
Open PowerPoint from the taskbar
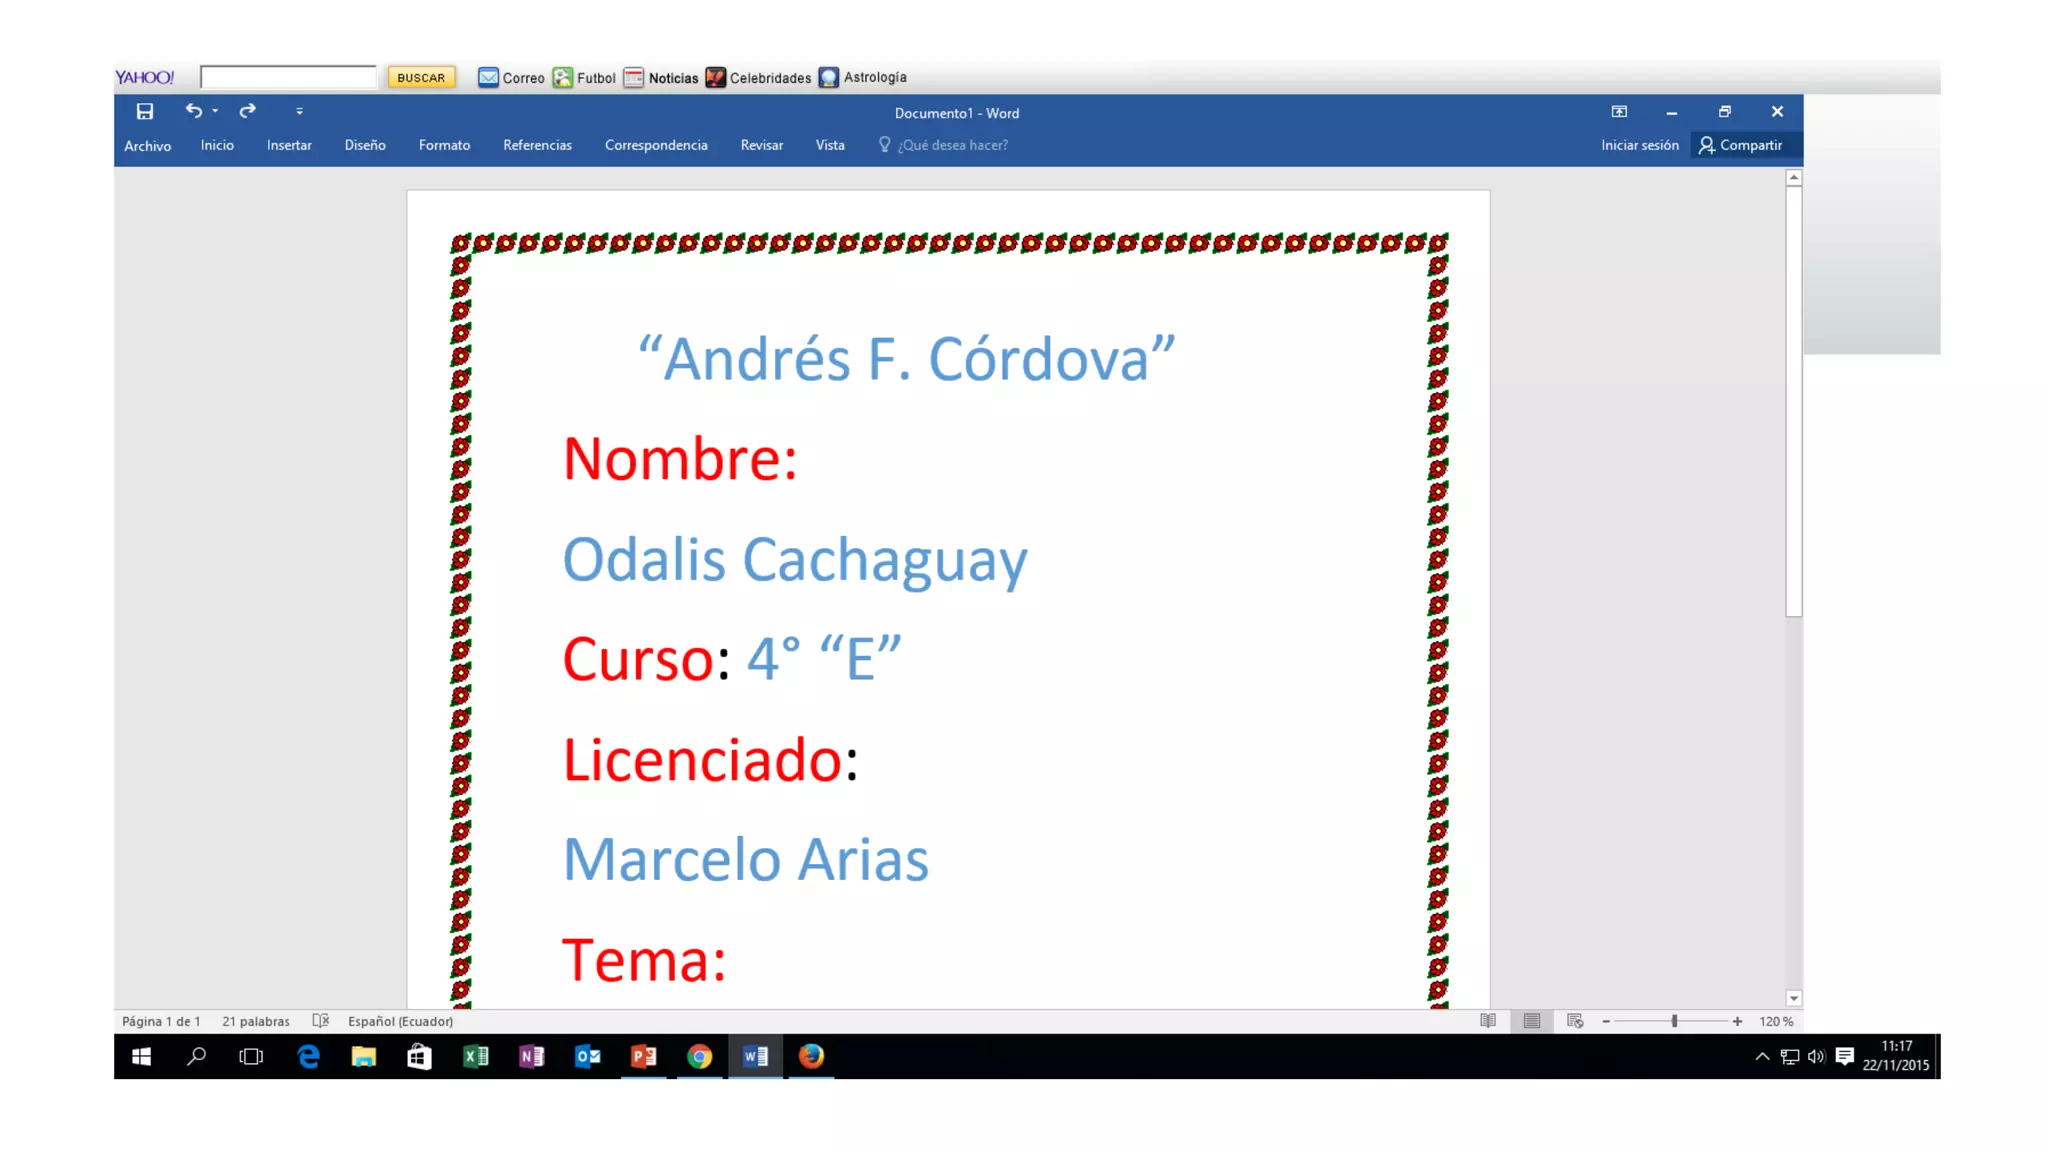click(643, 1056)
